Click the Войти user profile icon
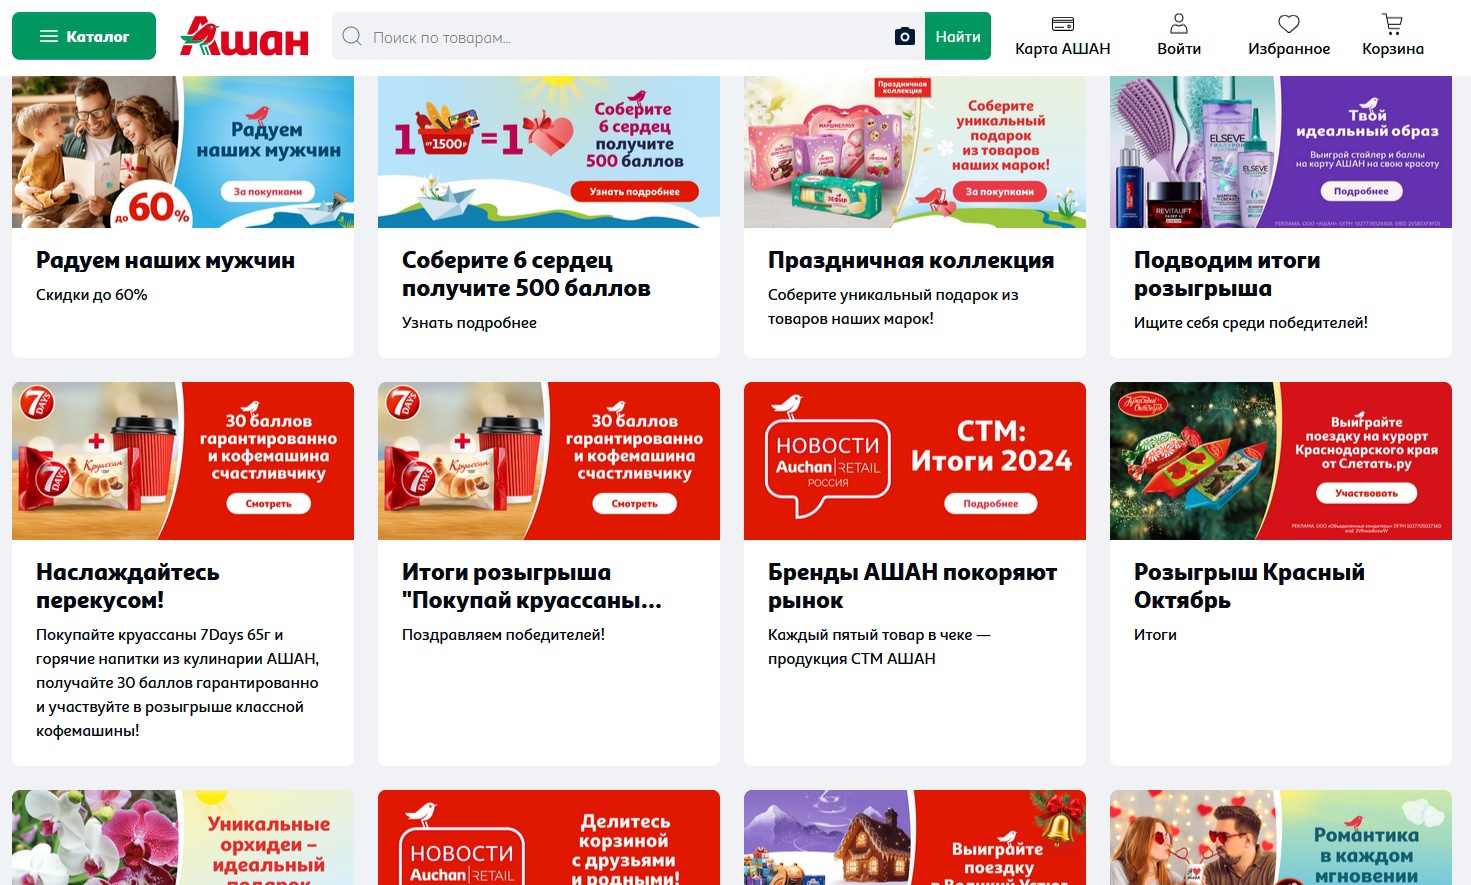The image size is (1471, 885). pos(1179,24)
